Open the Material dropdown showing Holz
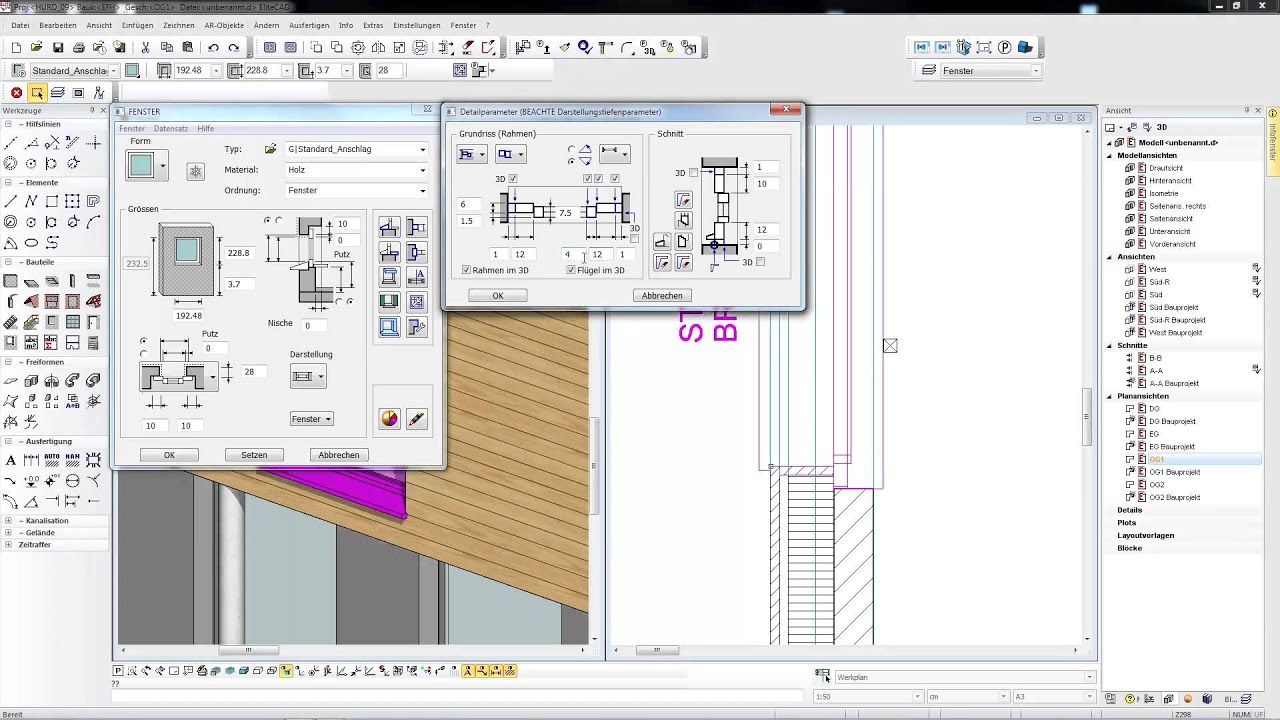 357,170
